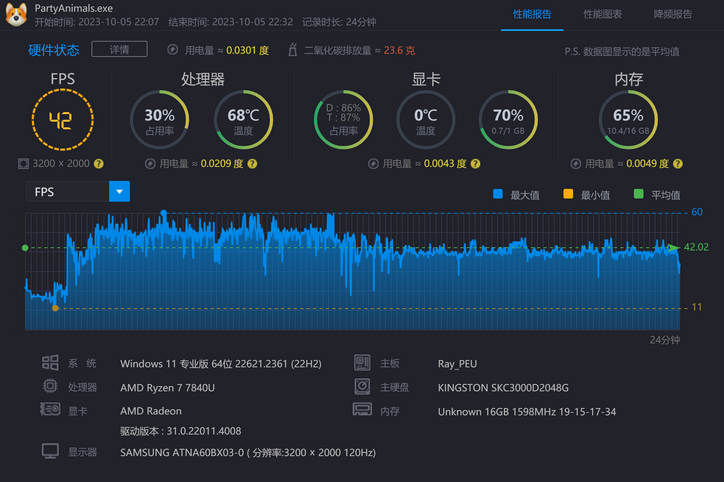
Task: Click the GPU usage gauge D:86% T:87%
Action: [343, 120]
